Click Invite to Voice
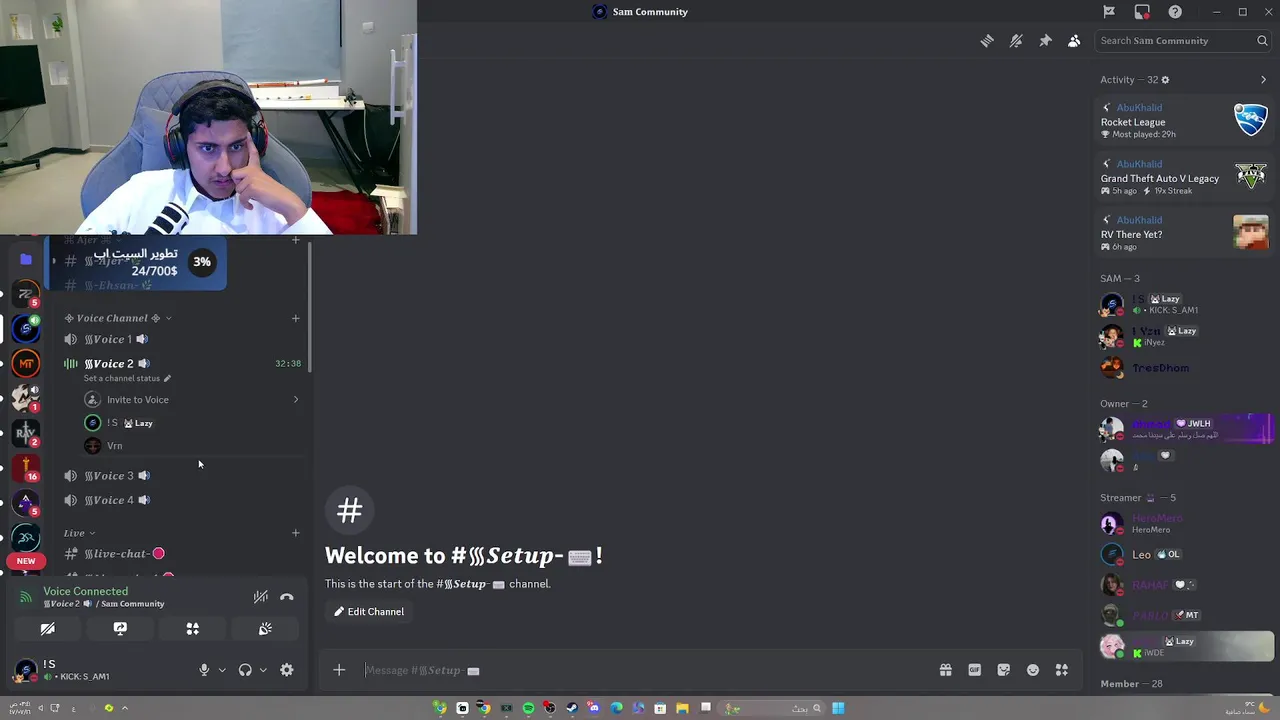This screenshot has height=720, width=1280. [x=191, y=400]
